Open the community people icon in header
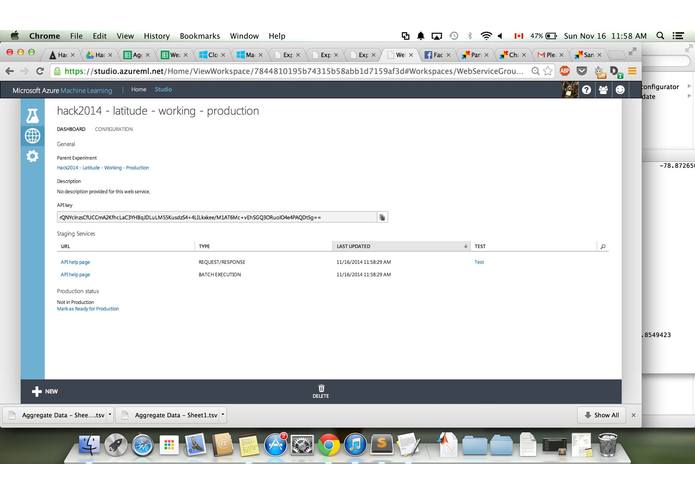The width and height of the screenshot is (695, 494). (603, 90)
